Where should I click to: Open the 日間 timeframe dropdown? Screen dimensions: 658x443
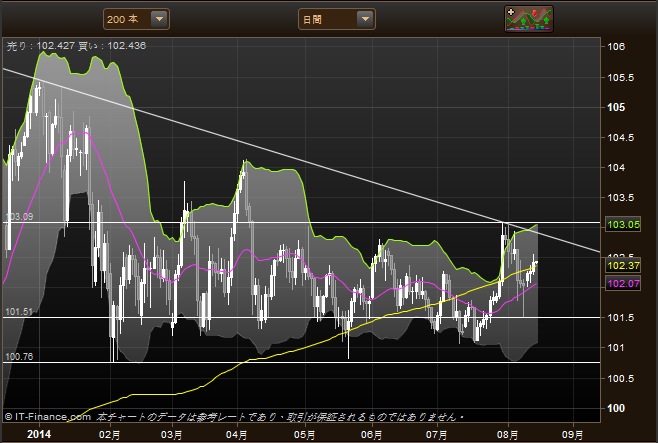(x=337, y=19)
